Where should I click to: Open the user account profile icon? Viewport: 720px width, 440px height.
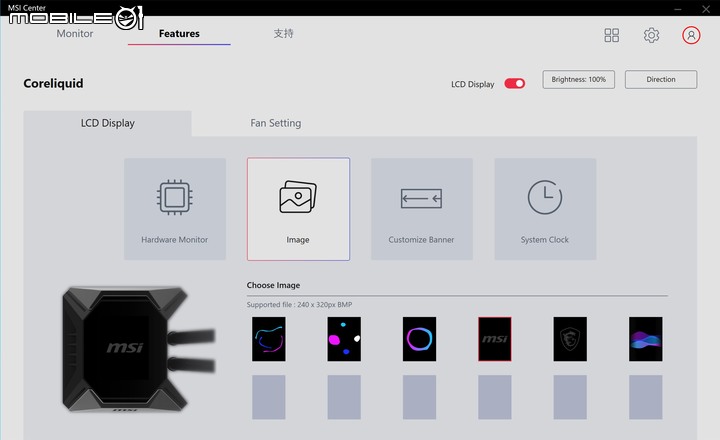691,35
